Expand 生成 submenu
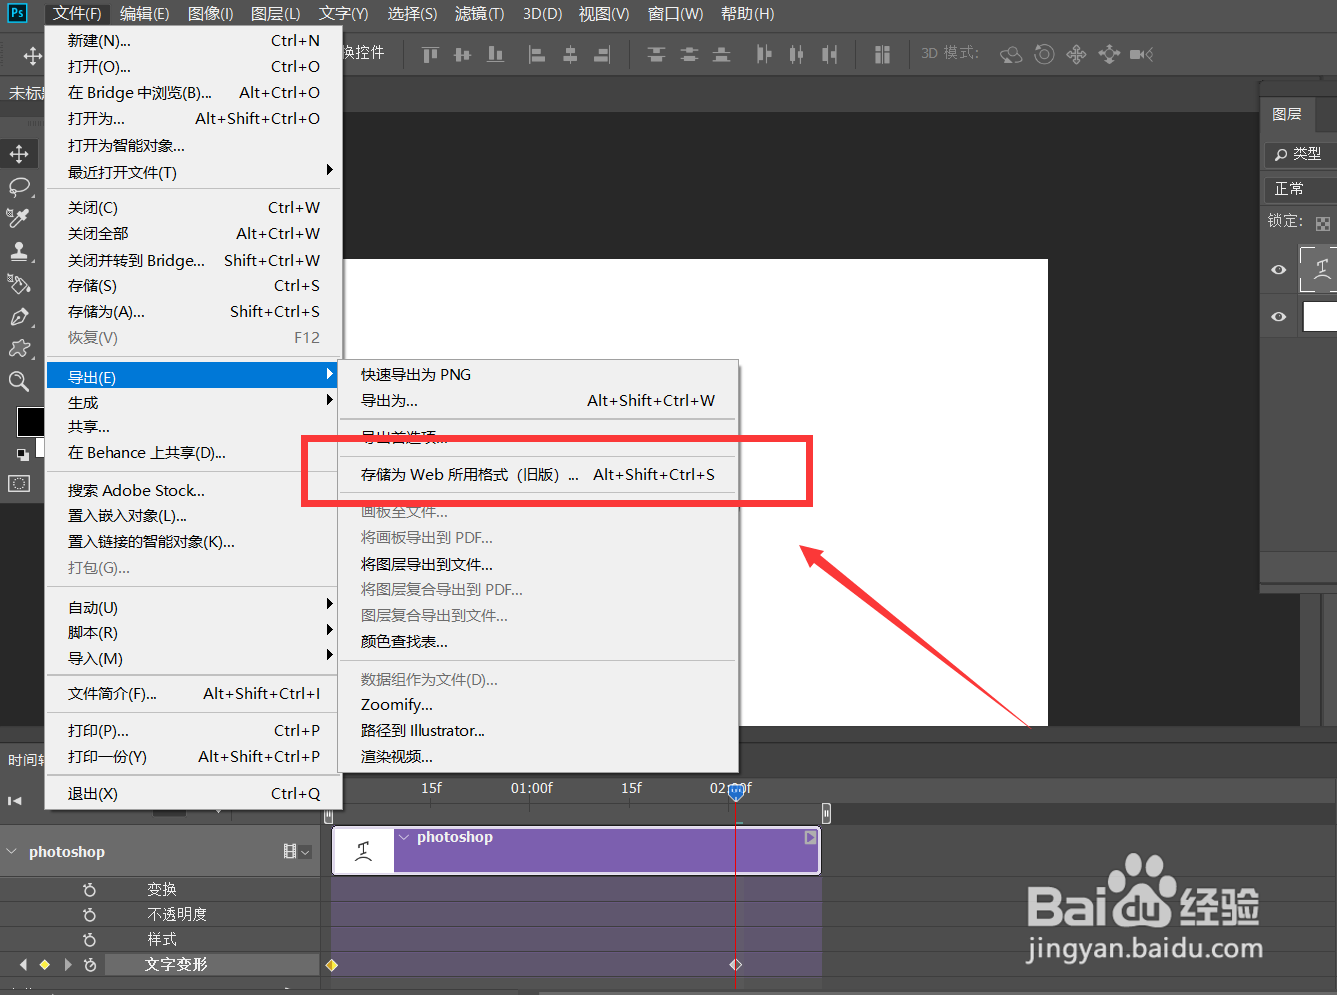Image resolution: width=1337 pixels, height=995 pixels. click(x=329, y=400)
